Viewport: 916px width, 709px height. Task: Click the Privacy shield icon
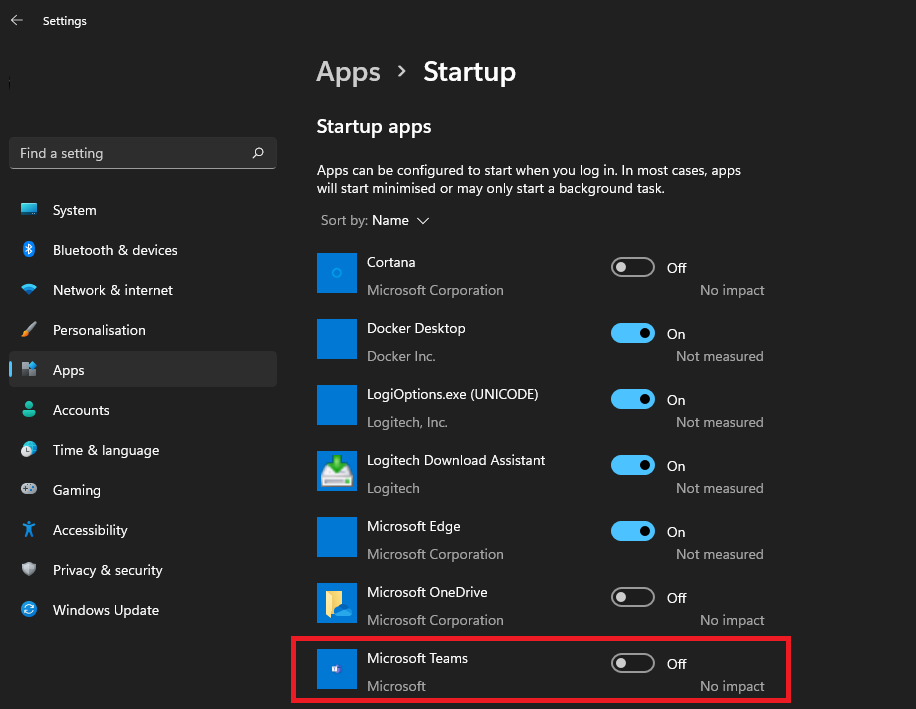[29, 569]
